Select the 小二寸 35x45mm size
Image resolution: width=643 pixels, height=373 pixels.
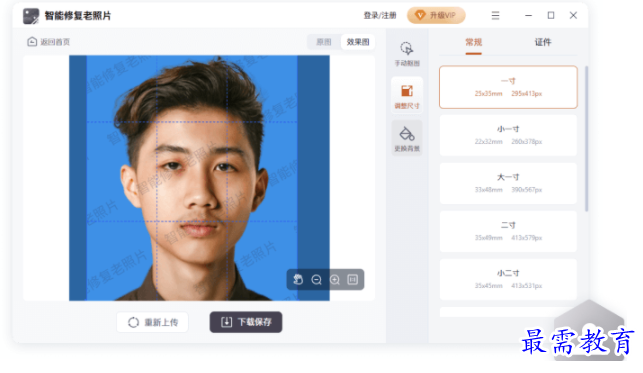point(508,279)
